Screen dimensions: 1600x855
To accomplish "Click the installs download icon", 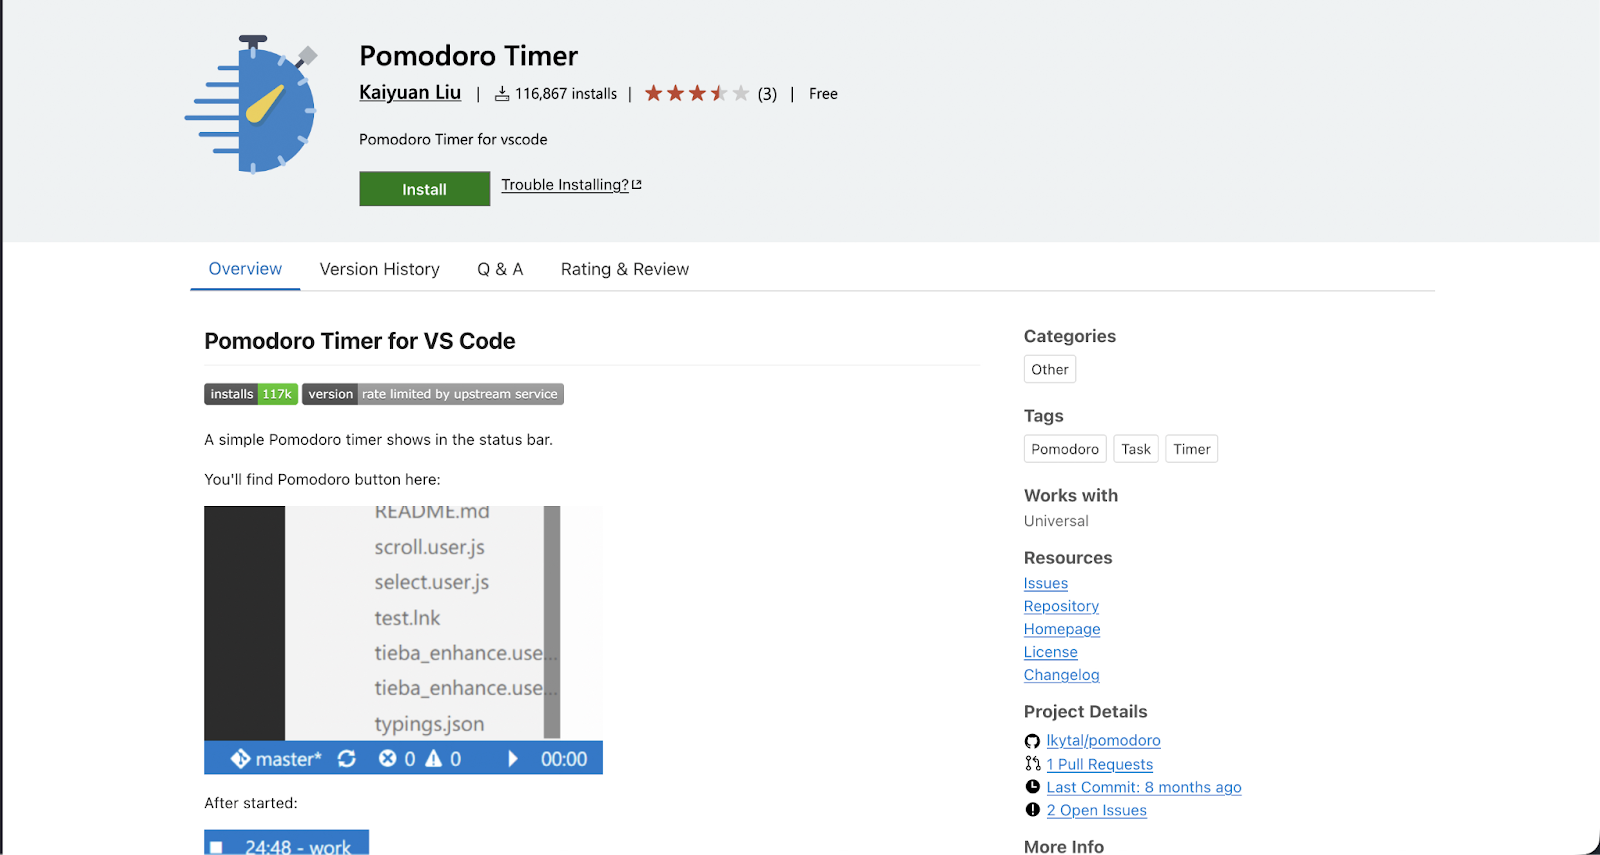I will [x=502, y=94].
